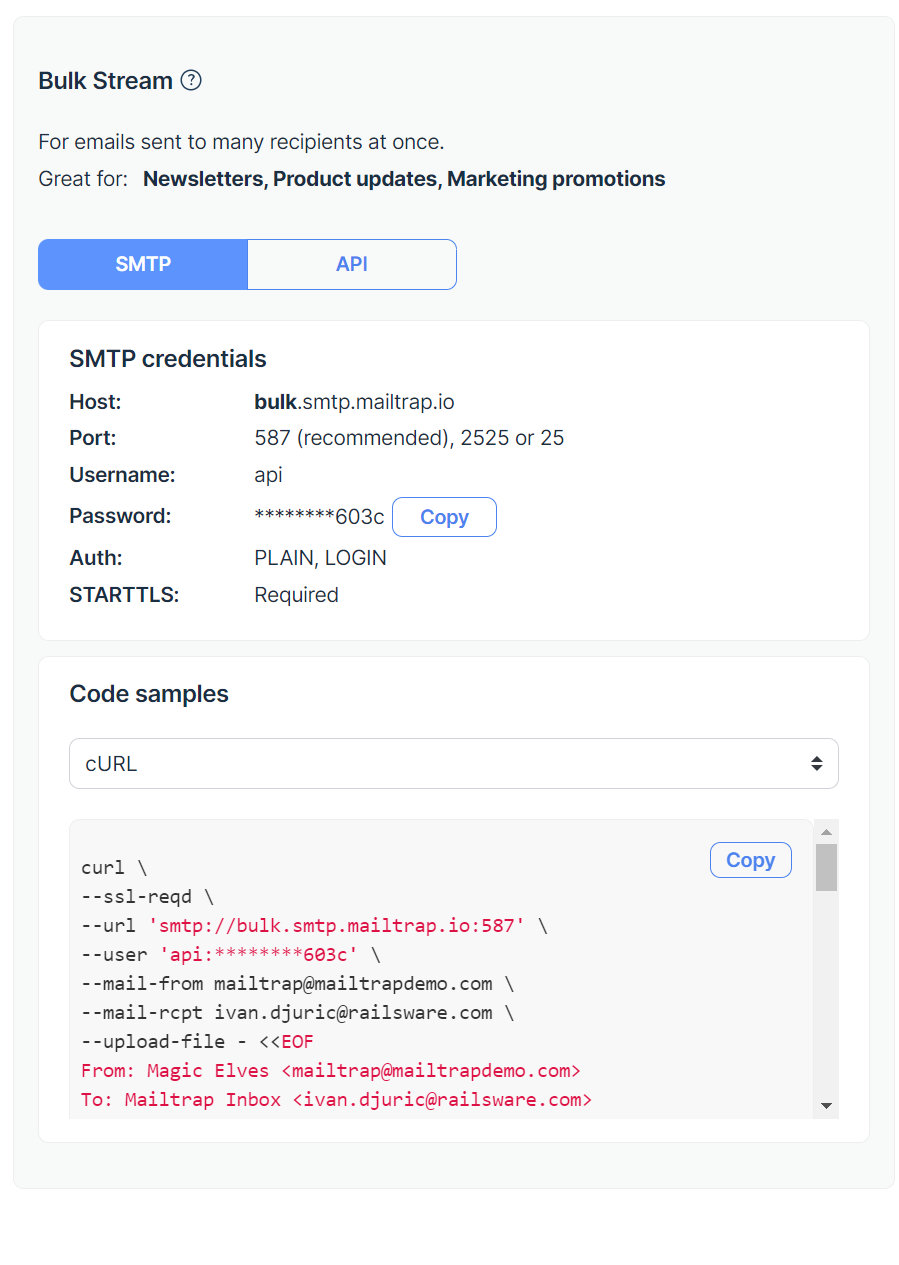Screen dimensions: 899x1265
Task: Switch to the API tab
Action: (351, 264)
